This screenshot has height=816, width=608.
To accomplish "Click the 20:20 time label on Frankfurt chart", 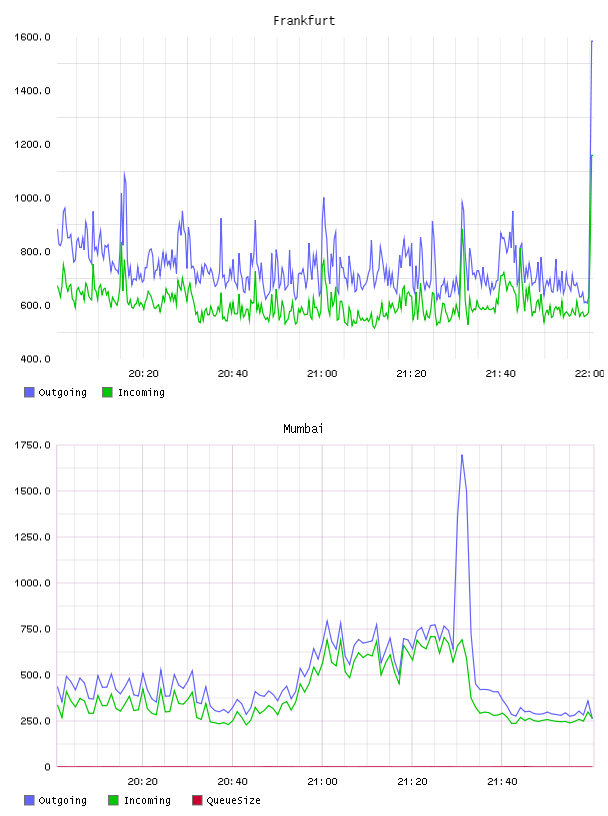I will coord(143,373).
